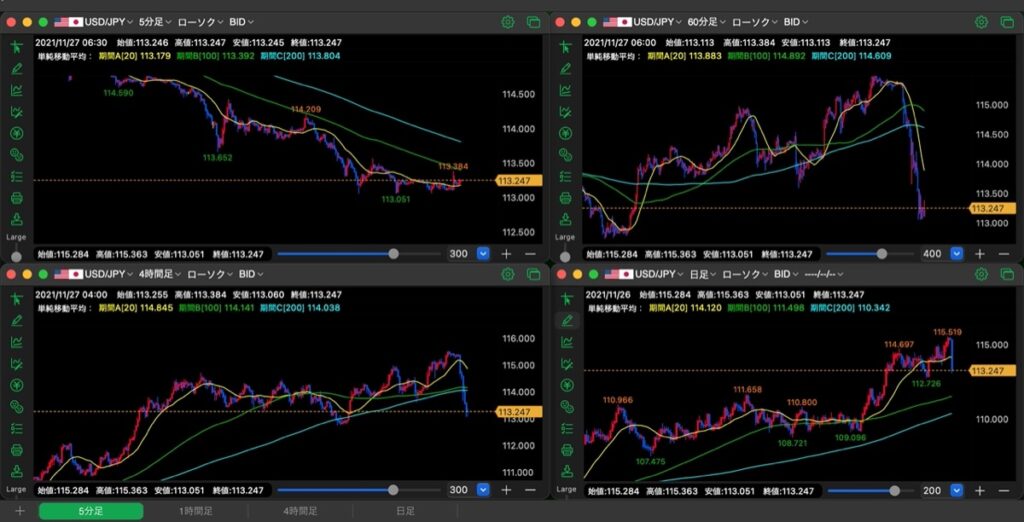Open the 5分足 timeframe dropdown
This screenshot has height=522, width=1024.
point(155,22)
